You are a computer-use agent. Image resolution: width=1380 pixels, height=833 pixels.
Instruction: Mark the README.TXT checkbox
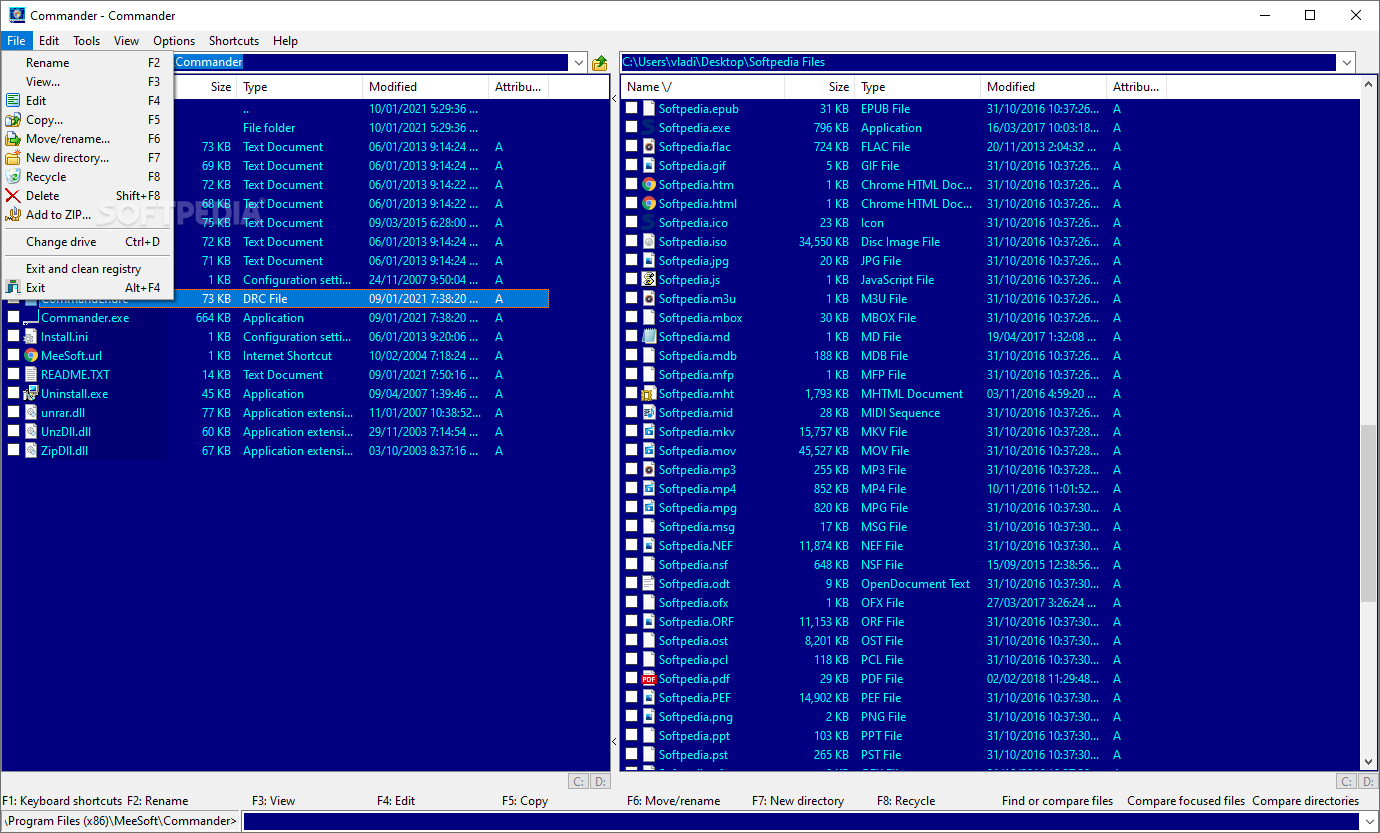[x=14, y=374]
